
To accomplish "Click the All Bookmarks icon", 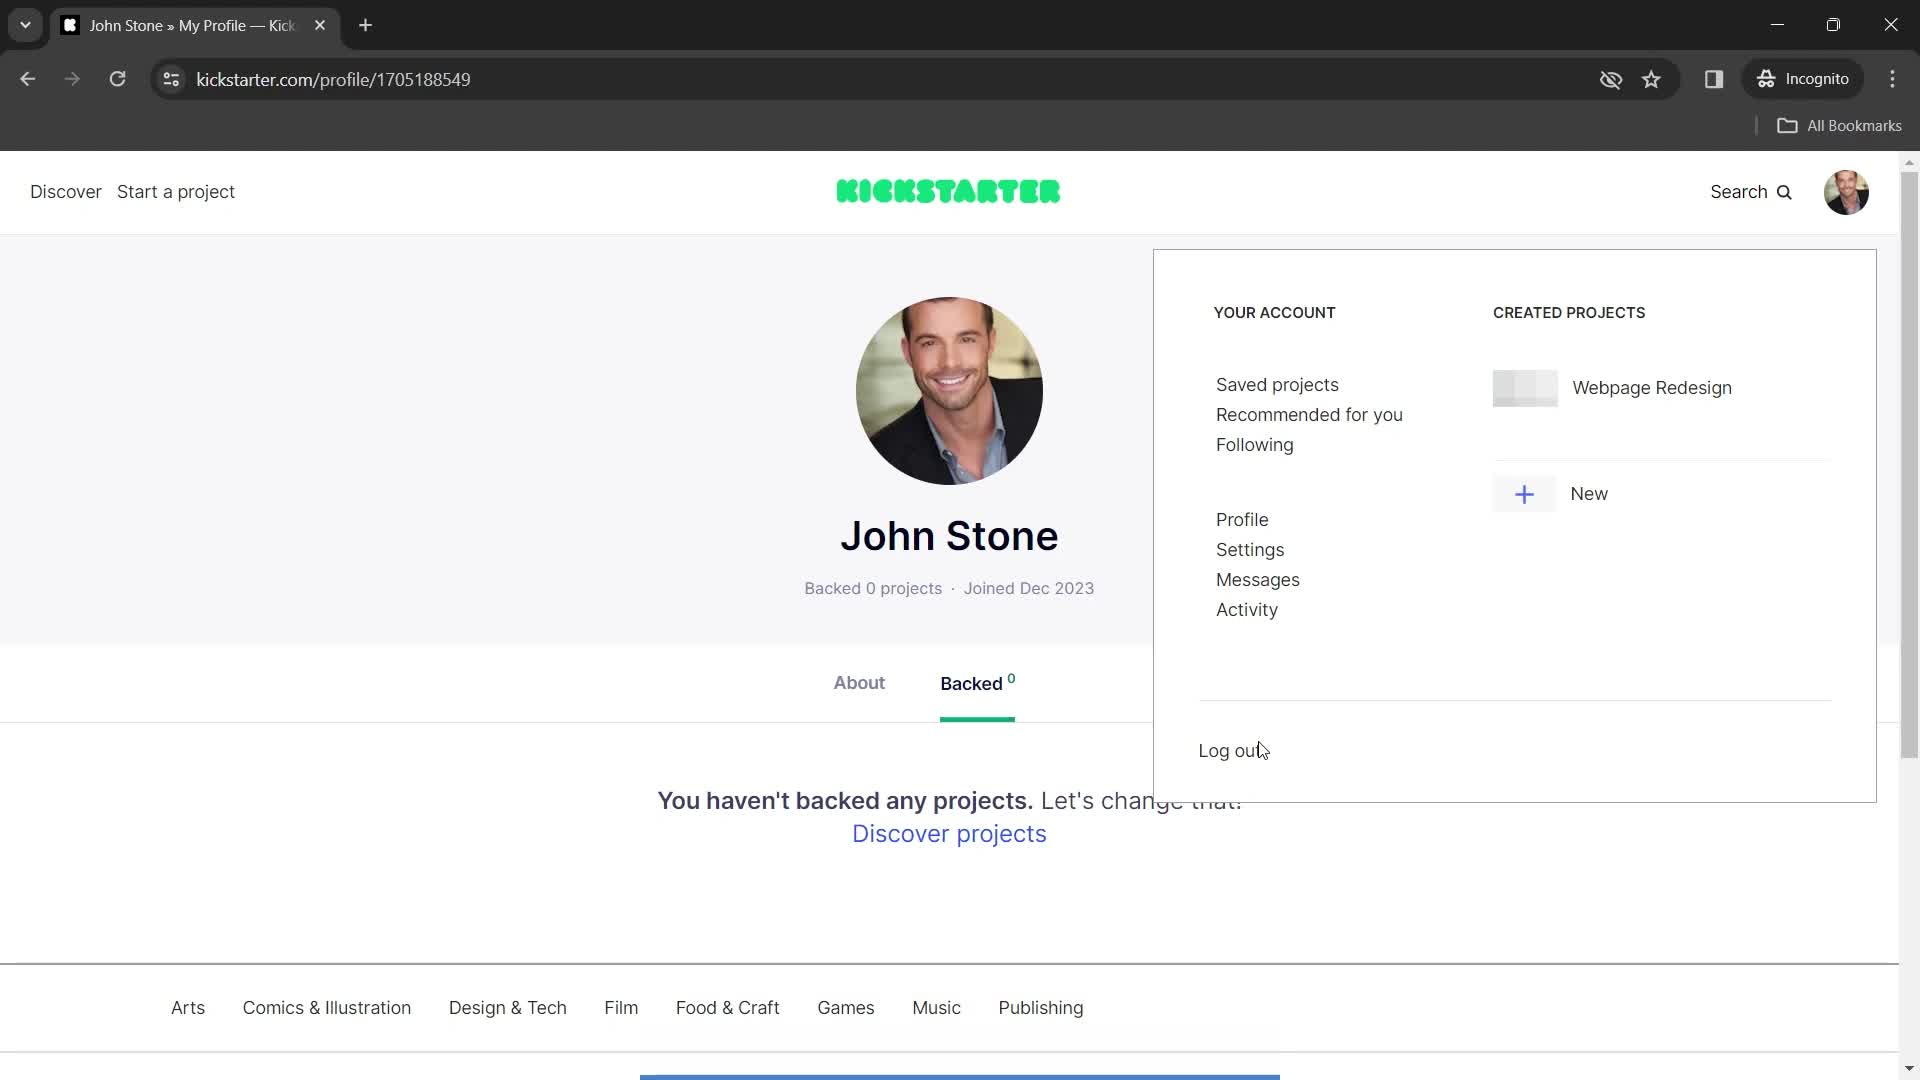I will click(x=1788, y=125).
